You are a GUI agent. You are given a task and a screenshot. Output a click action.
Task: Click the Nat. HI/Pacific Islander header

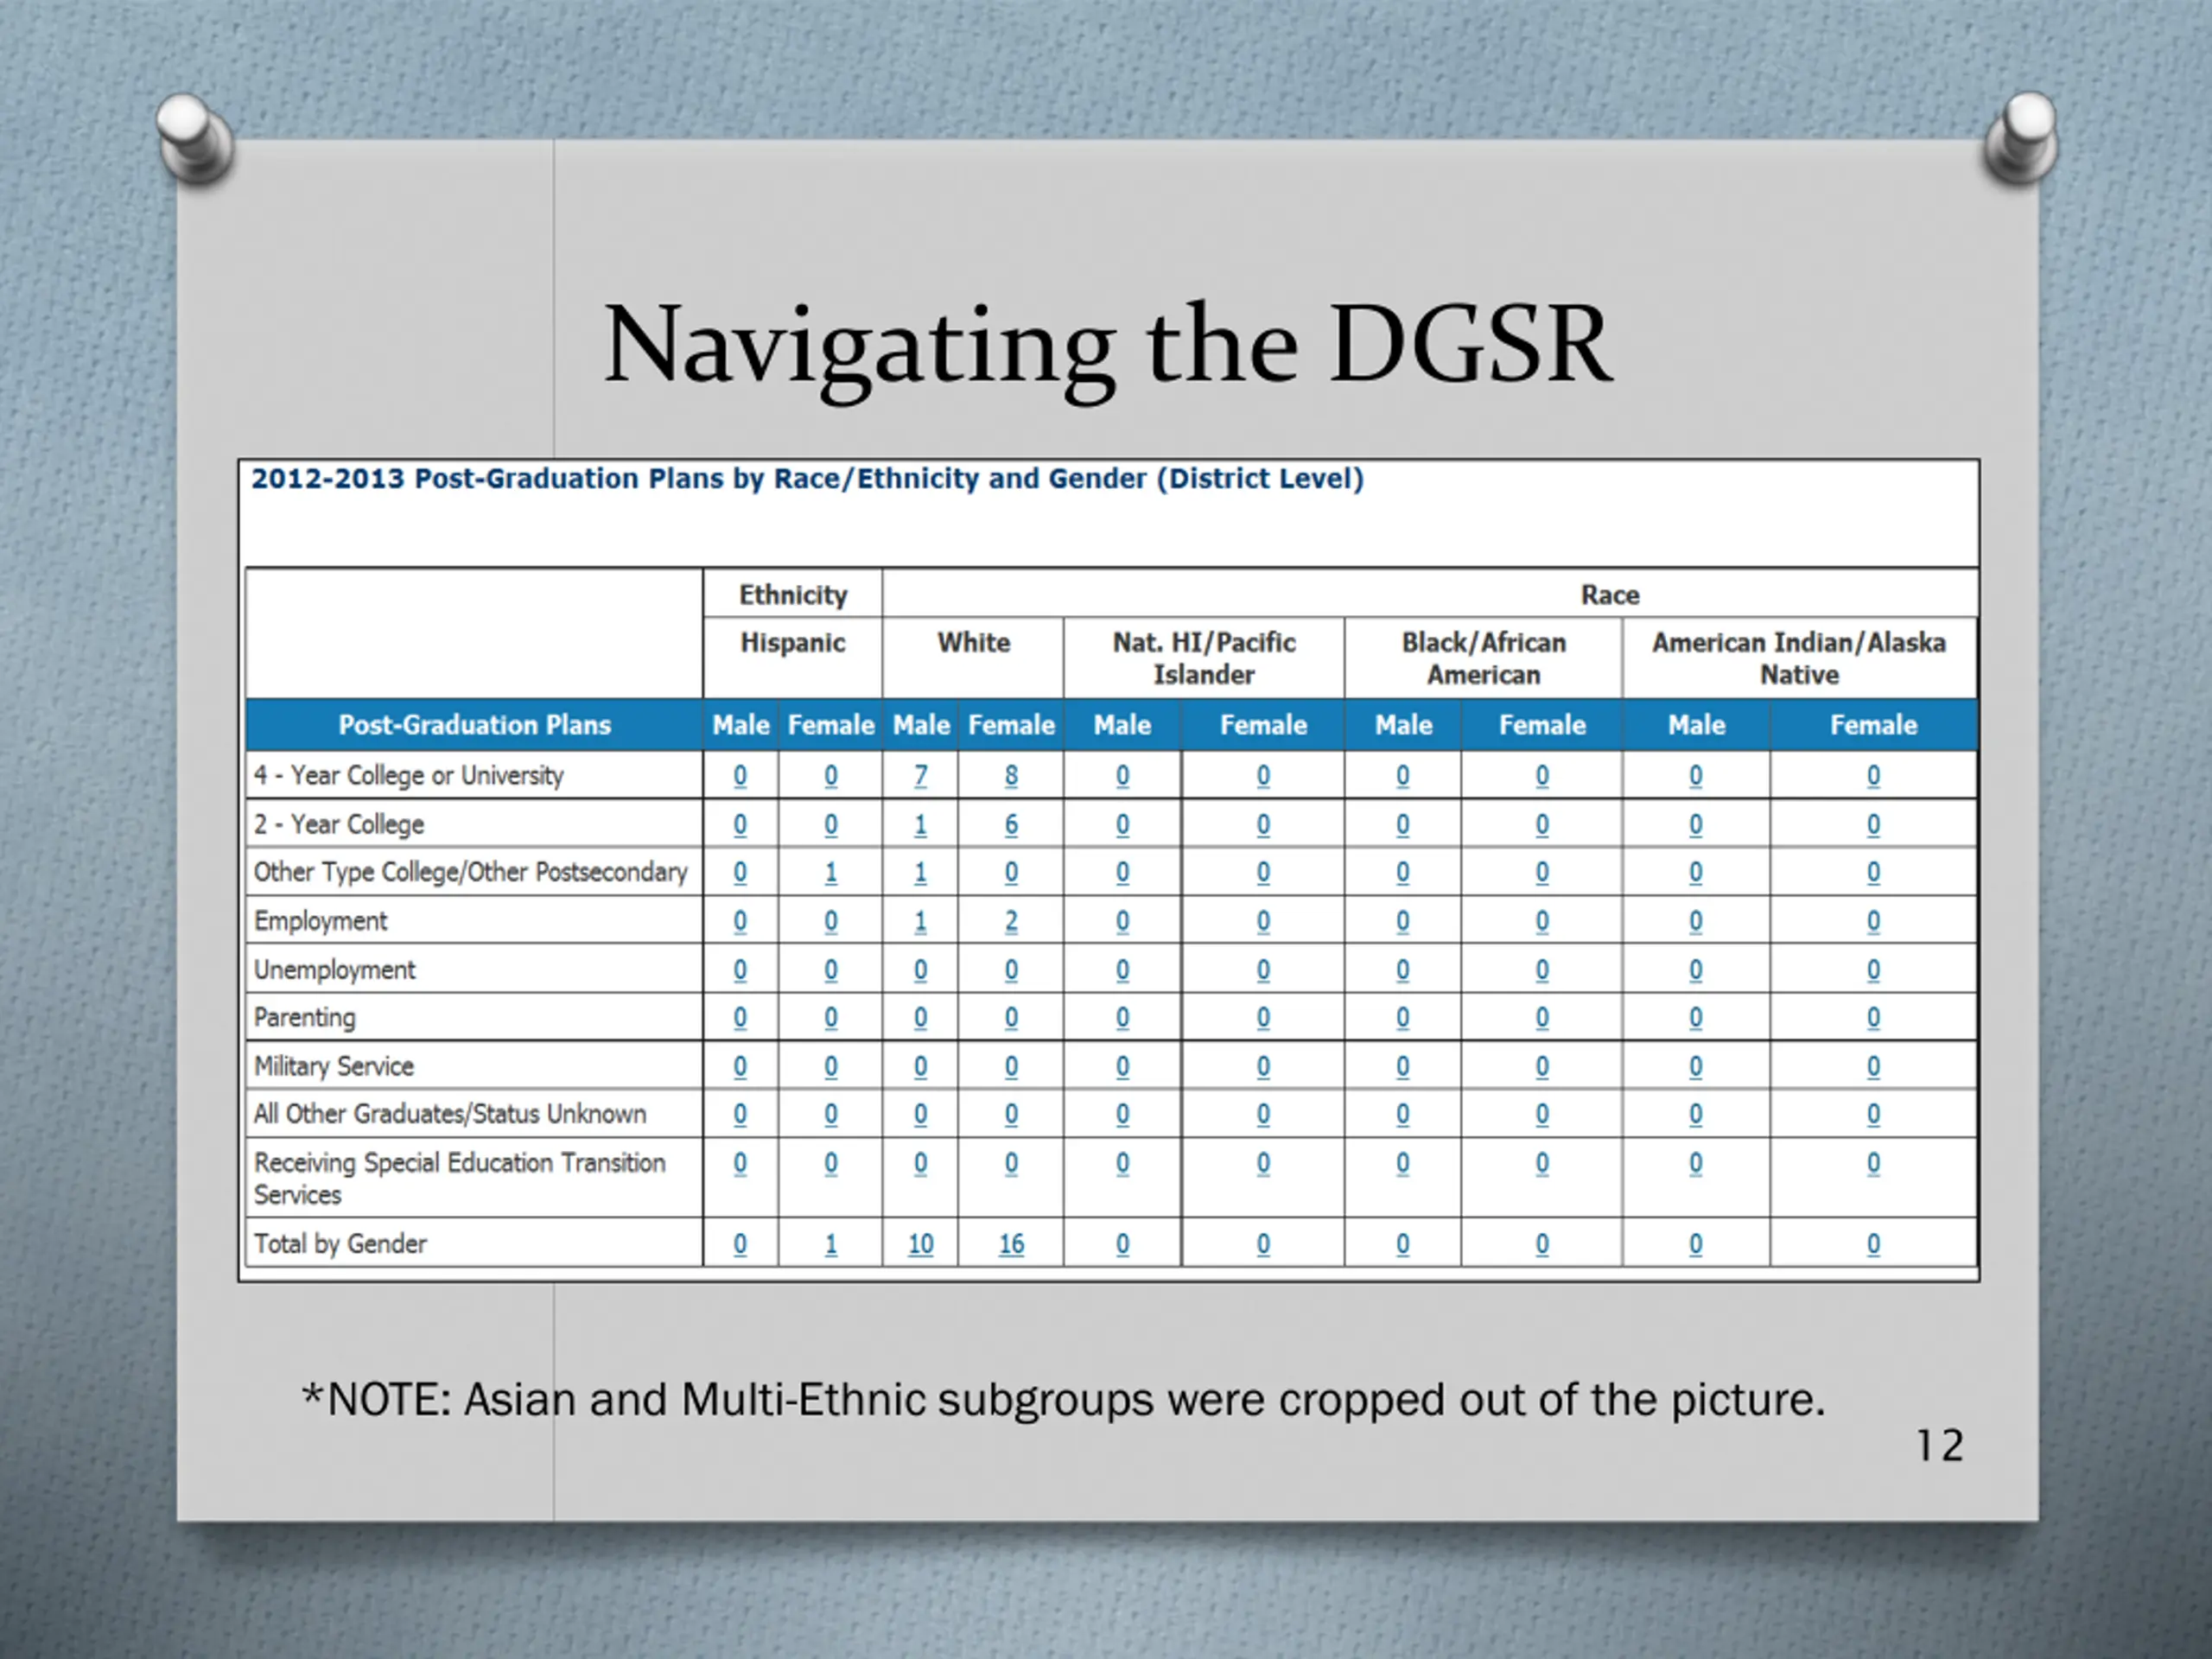(x=1204, y=659)
